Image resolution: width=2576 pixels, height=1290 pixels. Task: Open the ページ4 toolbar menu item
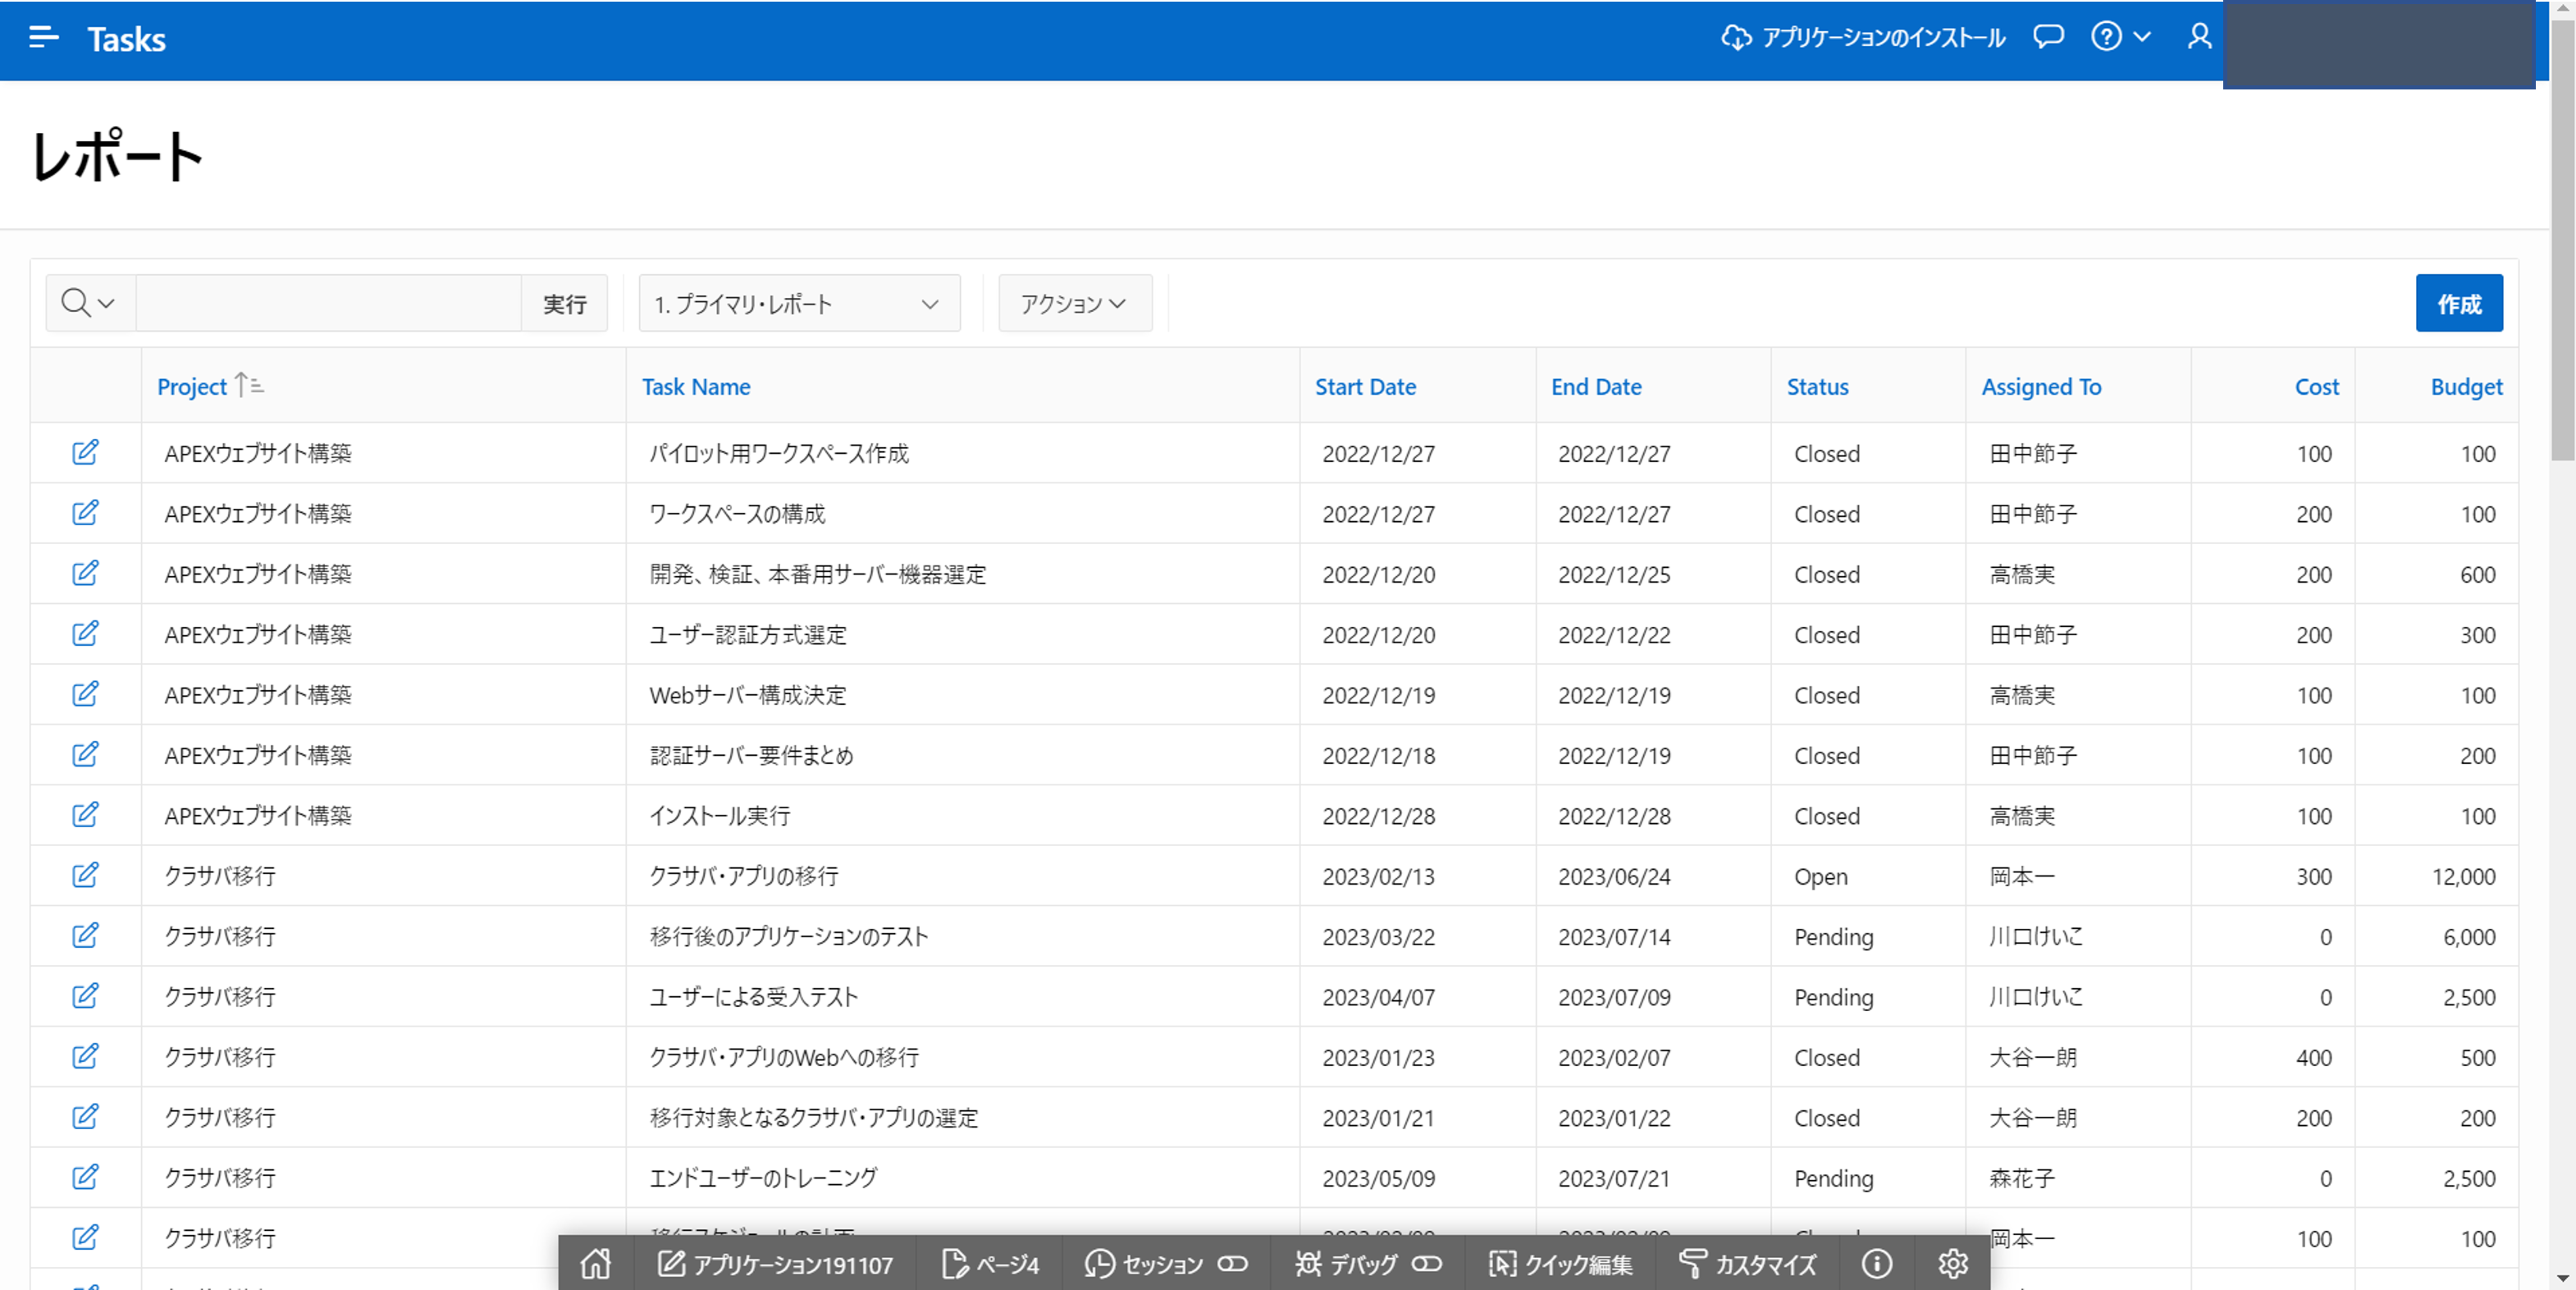tap(990, 1264)
